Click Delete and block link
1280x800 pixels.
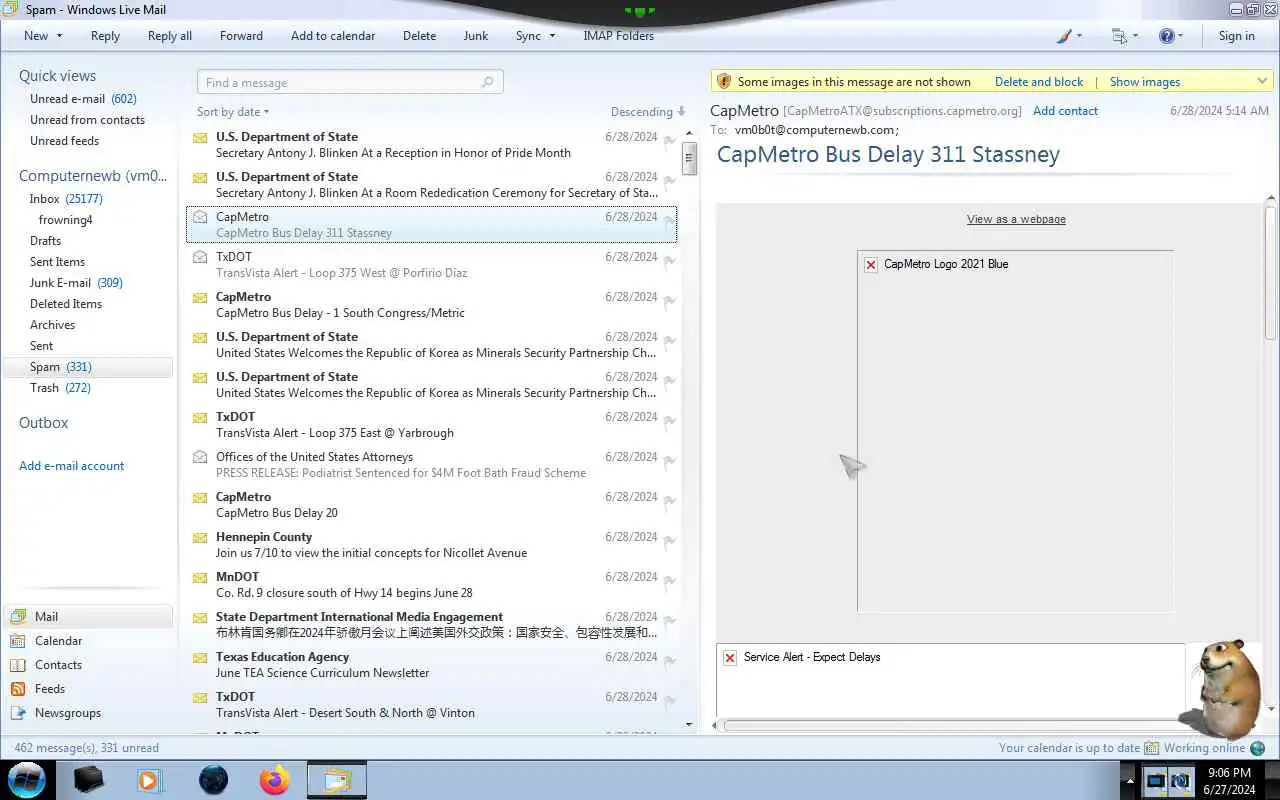tap(1039, 82)
